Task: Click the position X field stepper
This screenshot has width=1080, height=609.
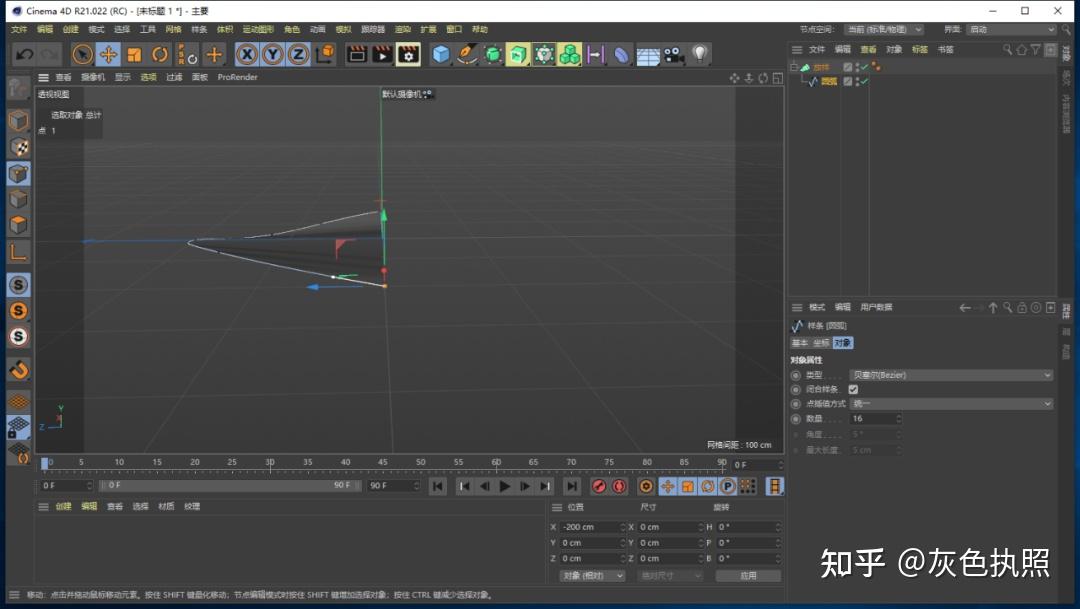Action: point(622,527)
